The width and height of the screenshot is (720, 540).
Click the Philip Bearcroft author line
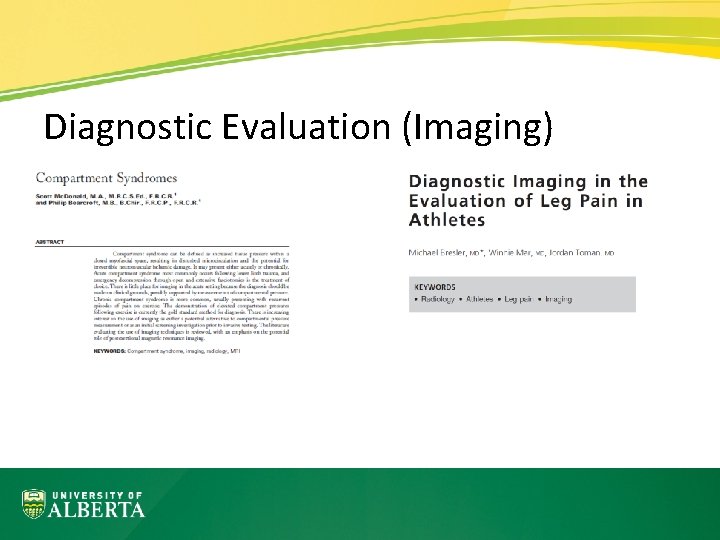click(118, 202)
